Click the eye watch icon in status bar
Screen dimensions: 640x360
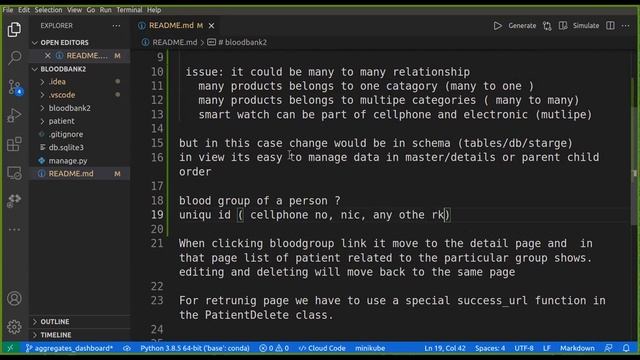127,348
